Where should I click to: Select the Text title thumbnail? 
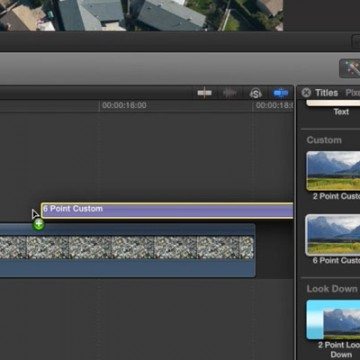tap(333, 103)
